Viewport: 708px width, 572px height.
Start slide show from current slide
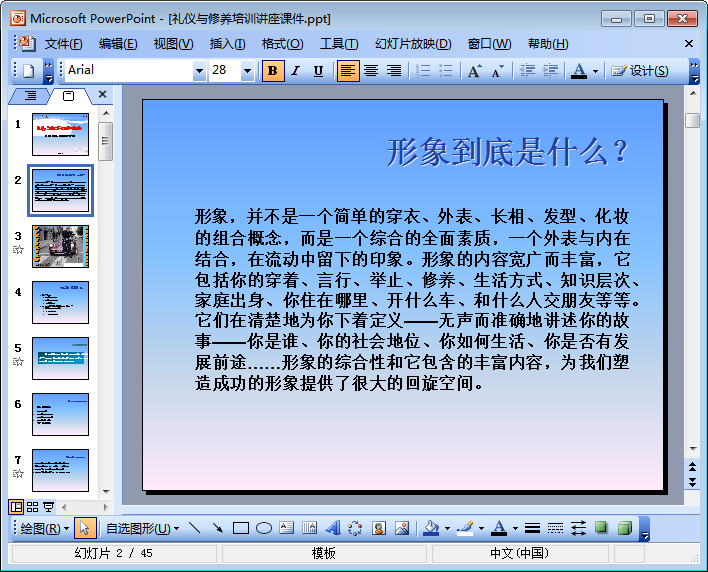point(48,507)
